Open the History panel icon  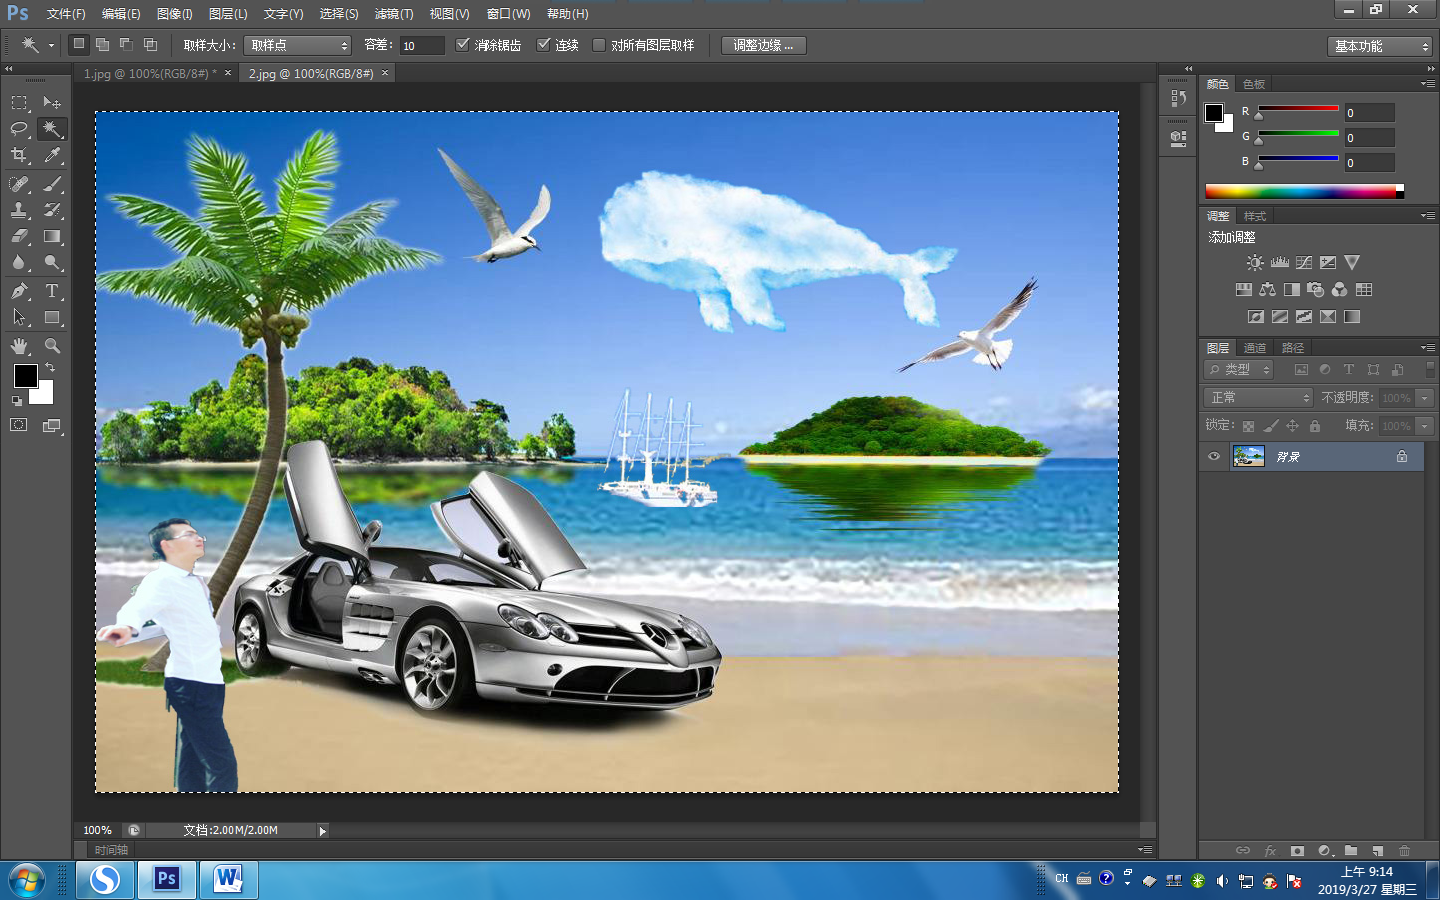pyautogui.click(x=1178, y=98)
